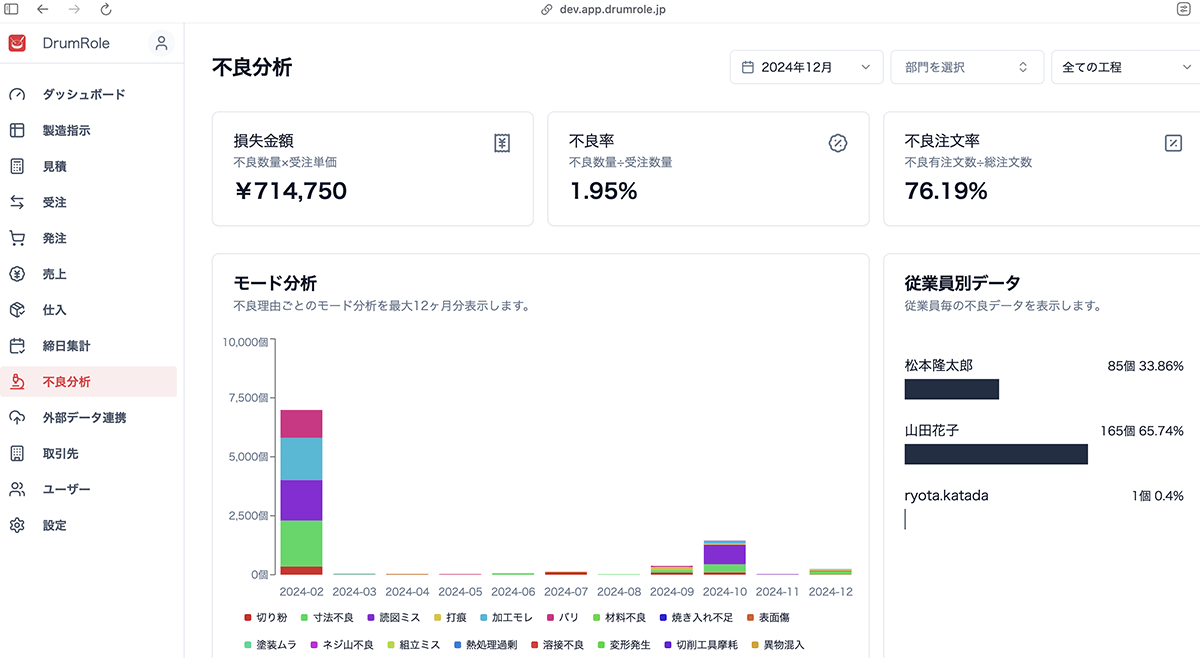
Task: Select 外部データ連携 menu item
Action: pyautogui.click(x=84, y=417)
